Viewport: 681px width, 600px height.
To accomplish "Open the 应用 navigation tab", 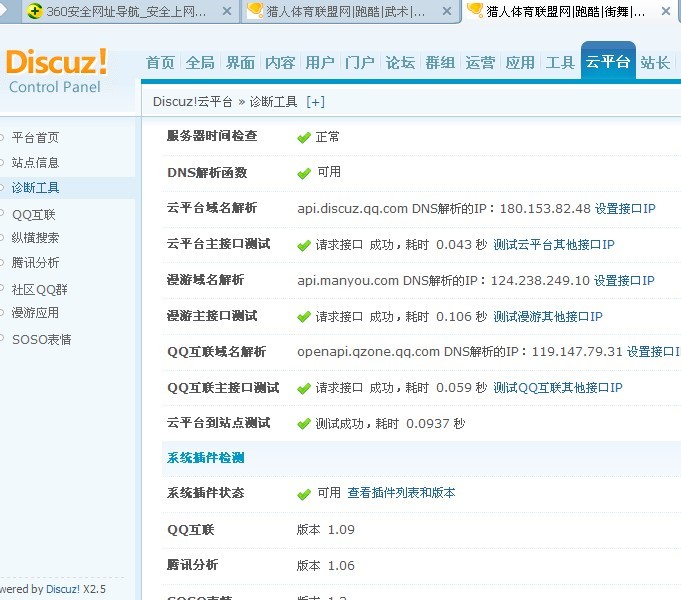I will click(x=520, y=63).
